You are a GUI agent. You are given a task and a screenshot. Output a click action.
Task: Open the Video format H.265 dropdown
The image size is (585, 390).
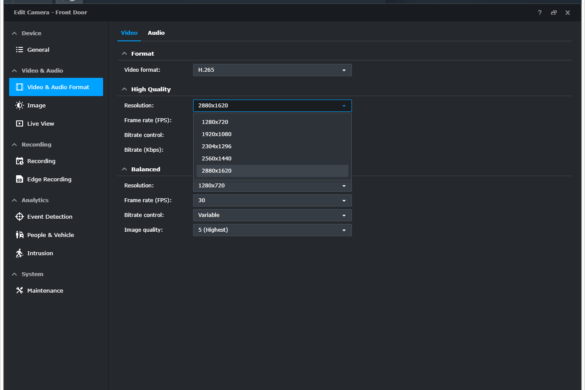(x=272, y=70)
